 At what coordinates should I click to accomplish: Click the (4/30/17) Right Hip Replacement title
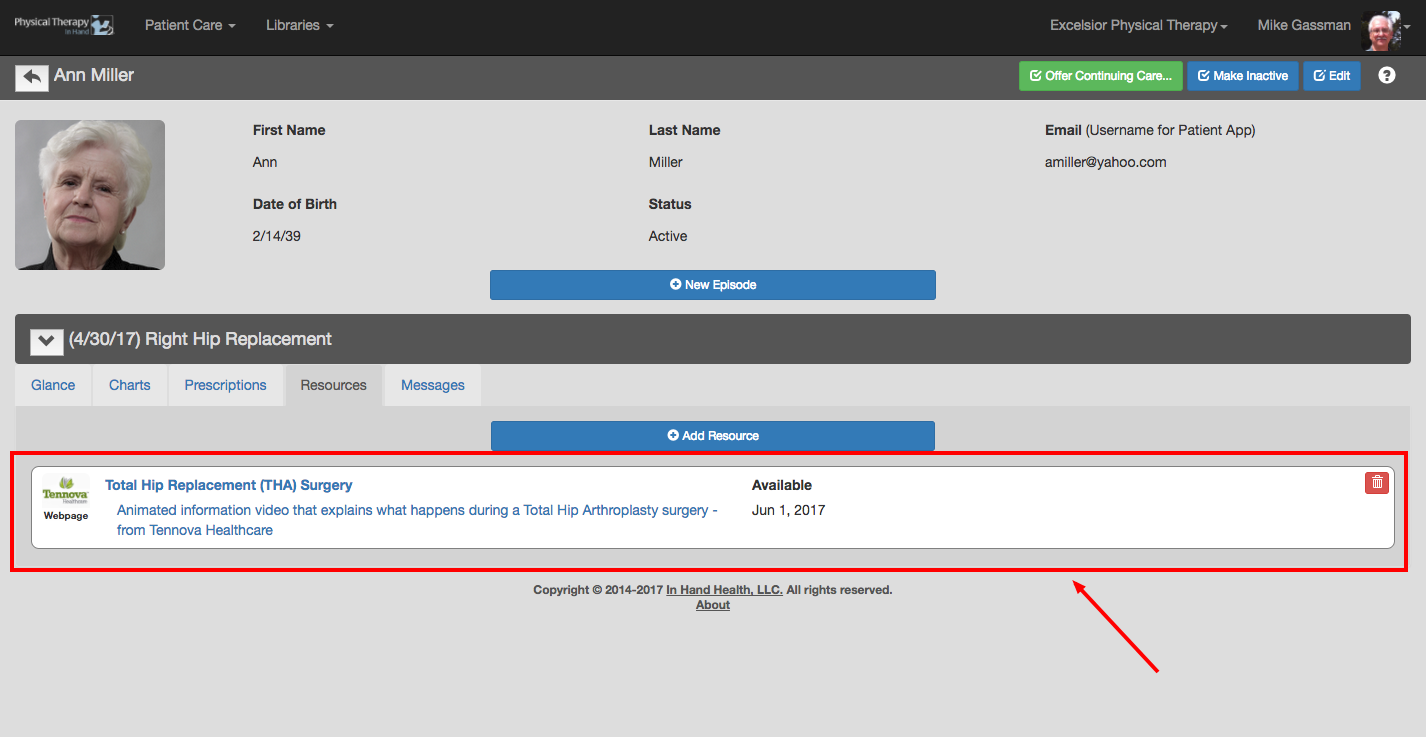[200, 339]
